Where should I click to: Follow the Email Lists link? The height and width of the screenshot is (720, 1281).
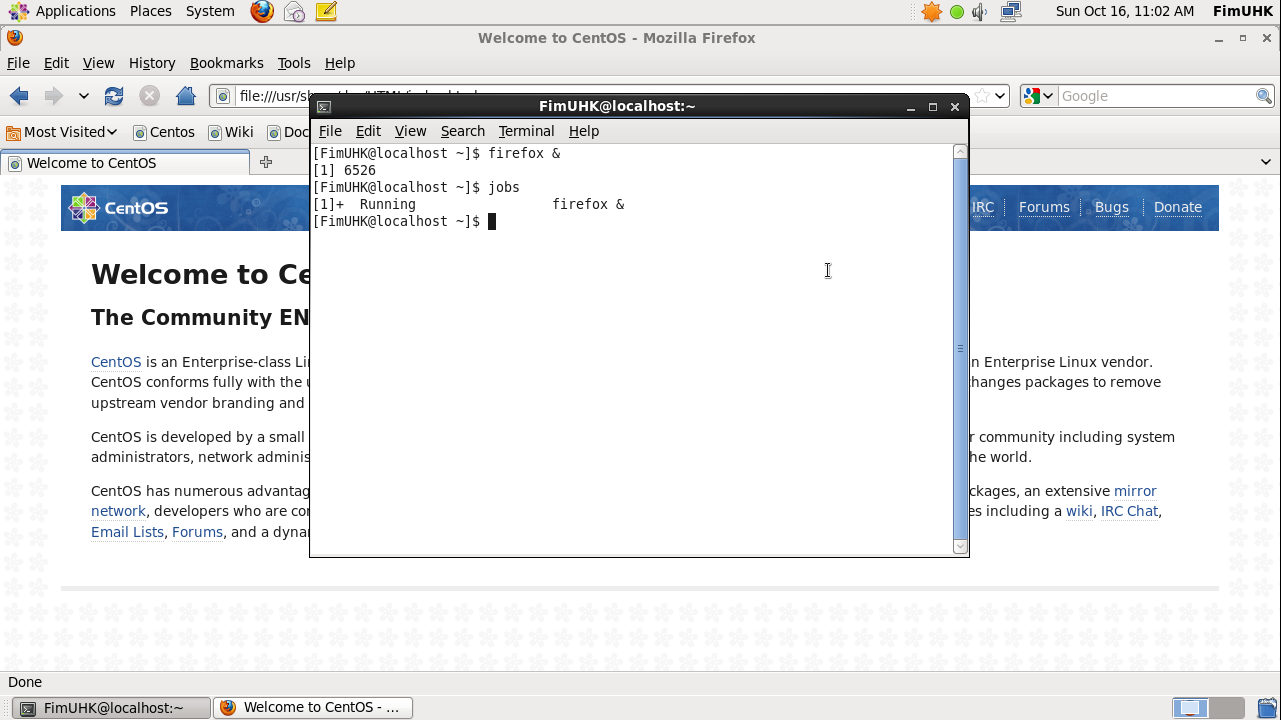[x=127, y=532]
